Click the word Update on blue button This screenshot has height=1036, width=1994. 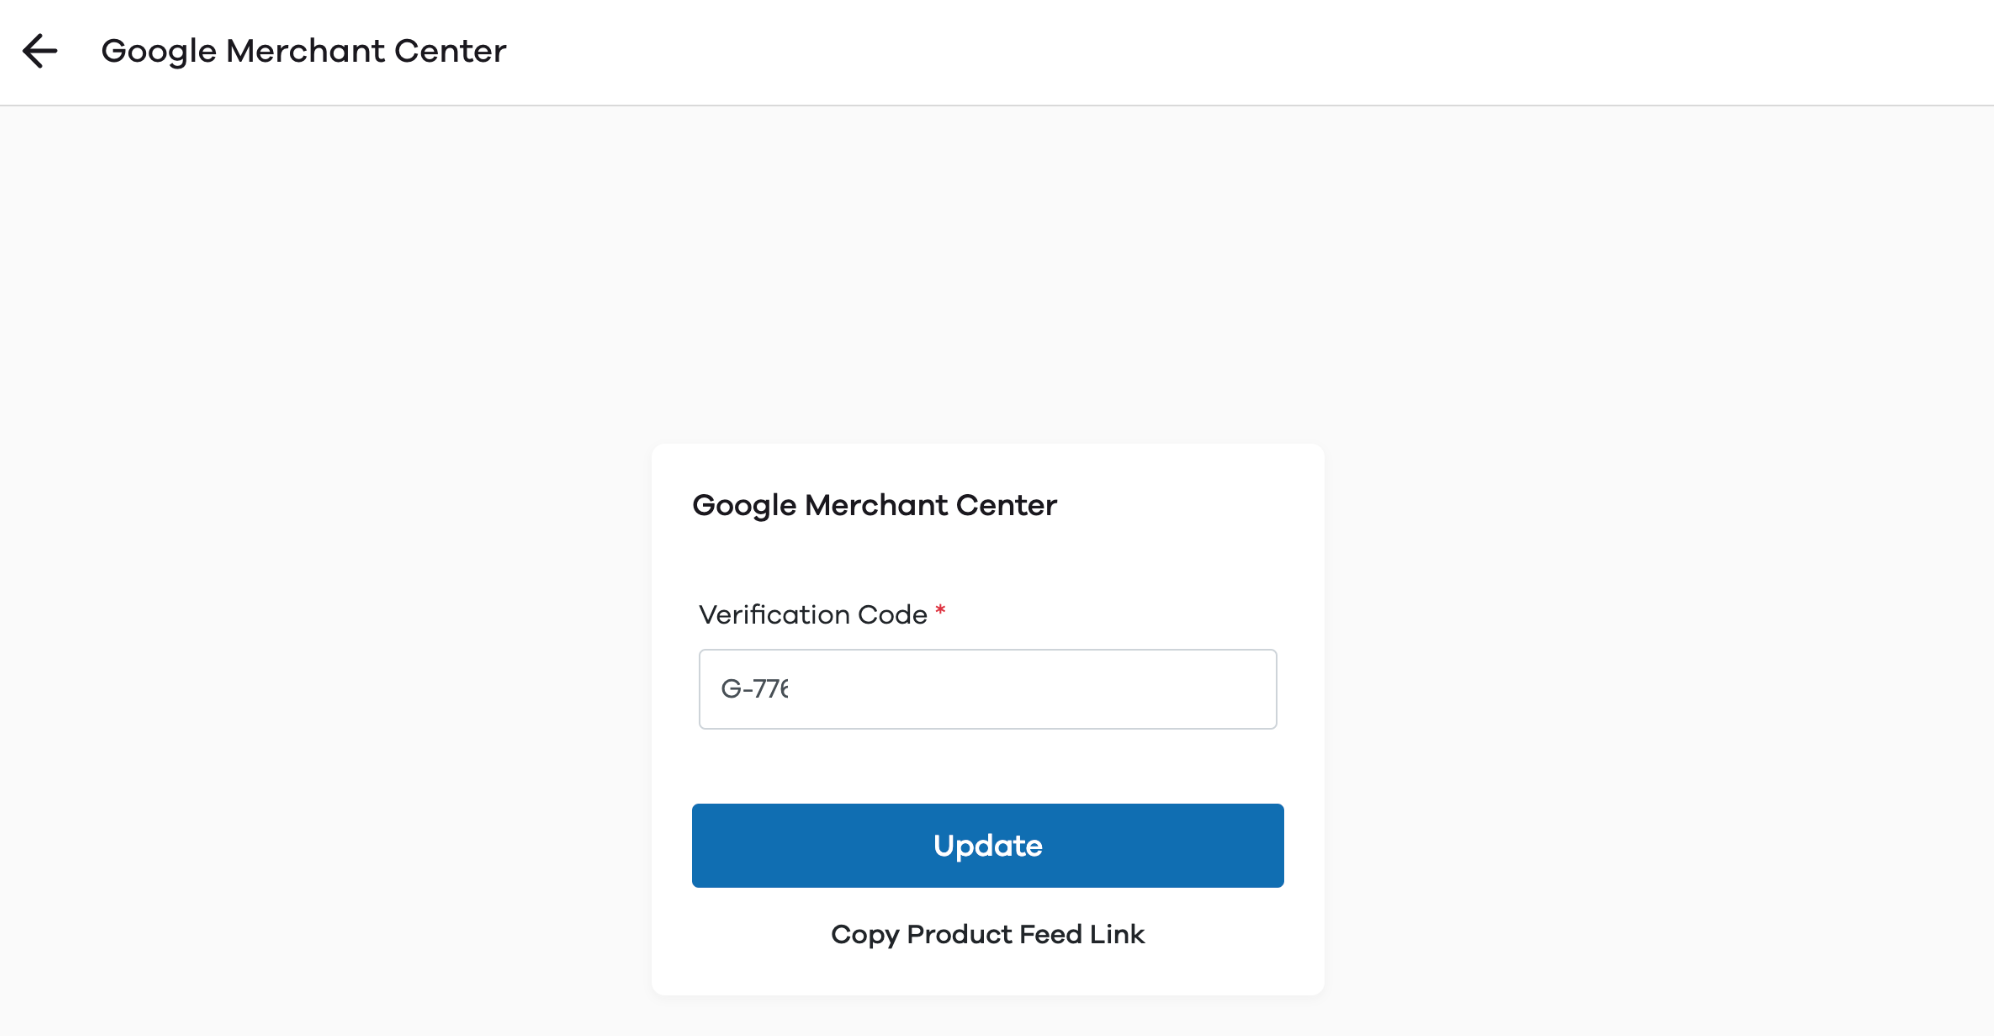pyautogui.click(x=988, y=846)
